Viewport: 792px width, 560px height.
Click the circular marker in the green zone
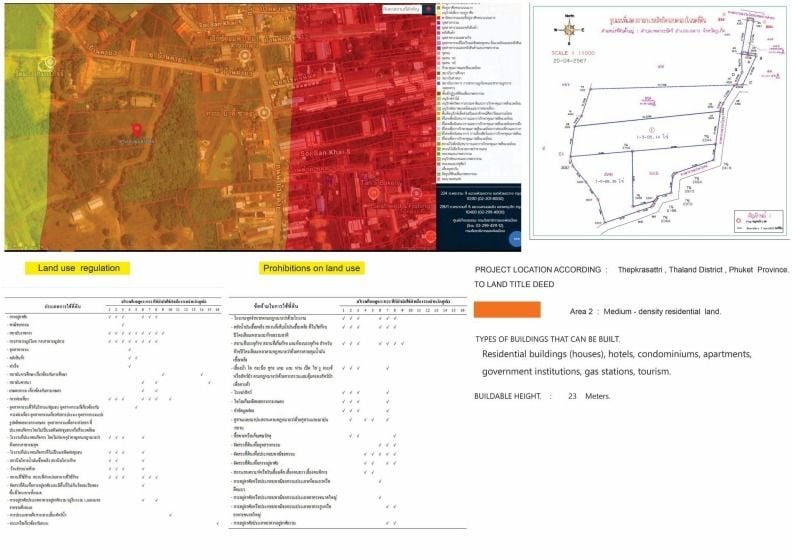(49, 63)
